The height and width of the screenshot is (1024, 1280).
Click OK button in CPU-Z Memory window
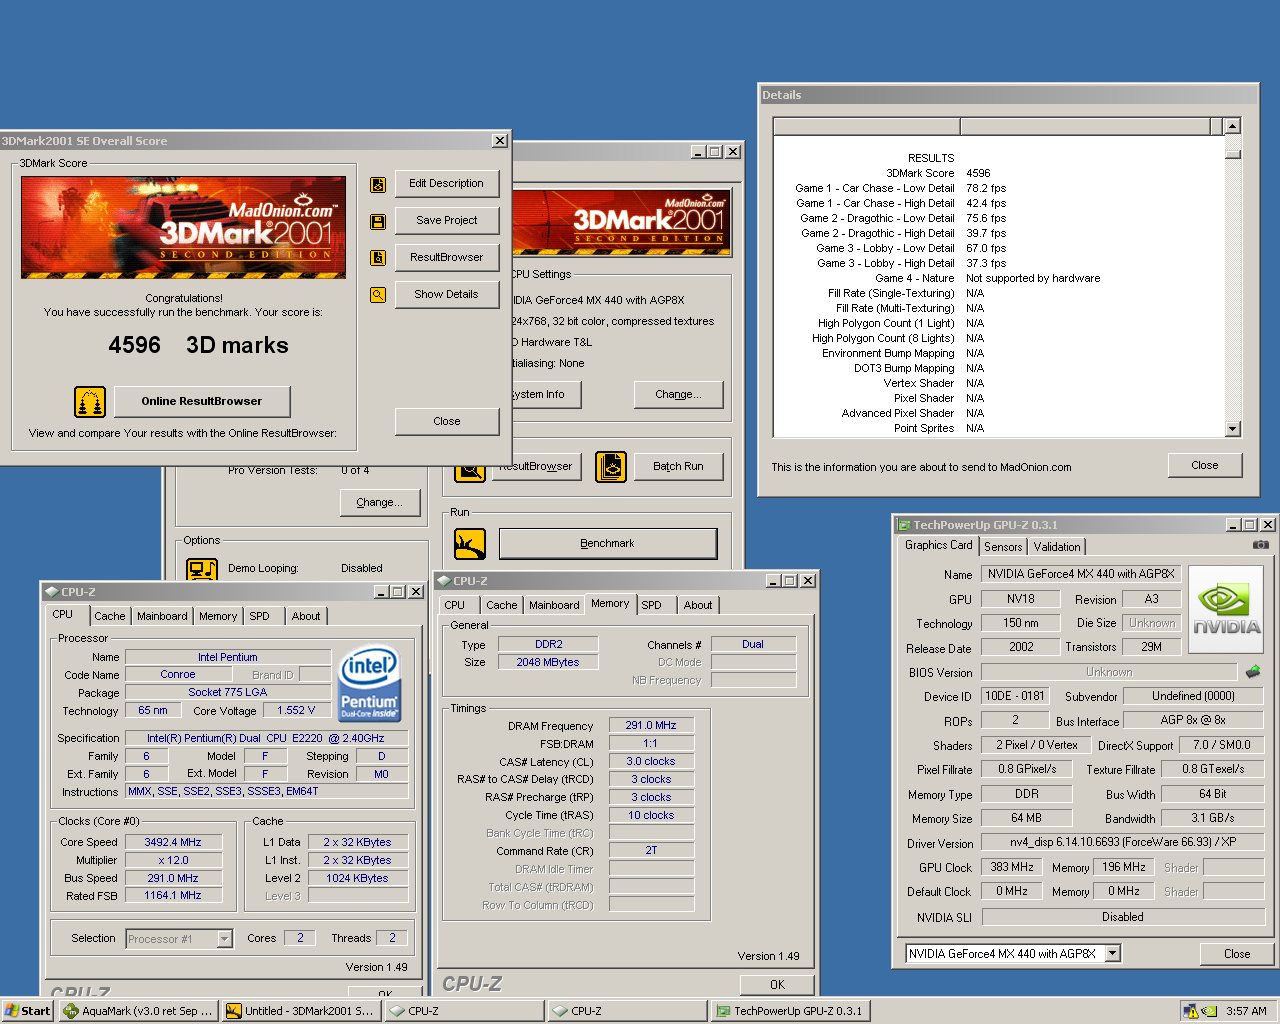coord(777,985)
